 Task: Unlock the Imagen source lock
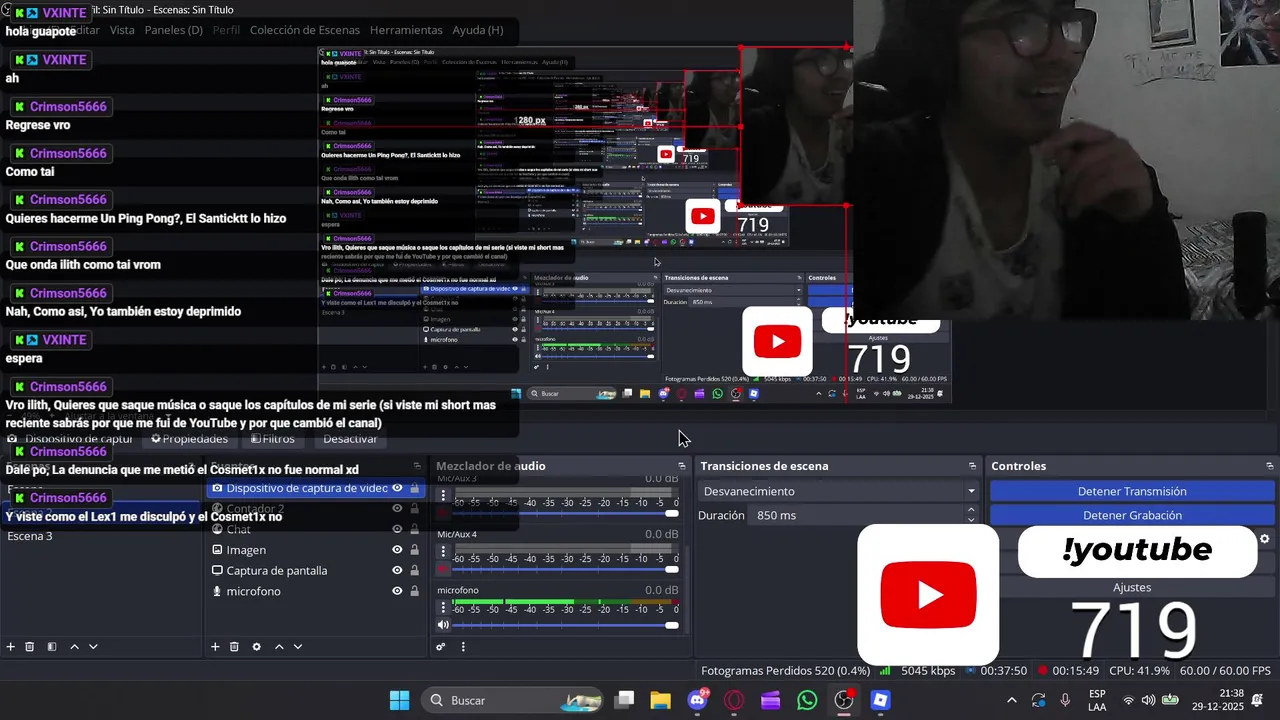coord(414,550)
